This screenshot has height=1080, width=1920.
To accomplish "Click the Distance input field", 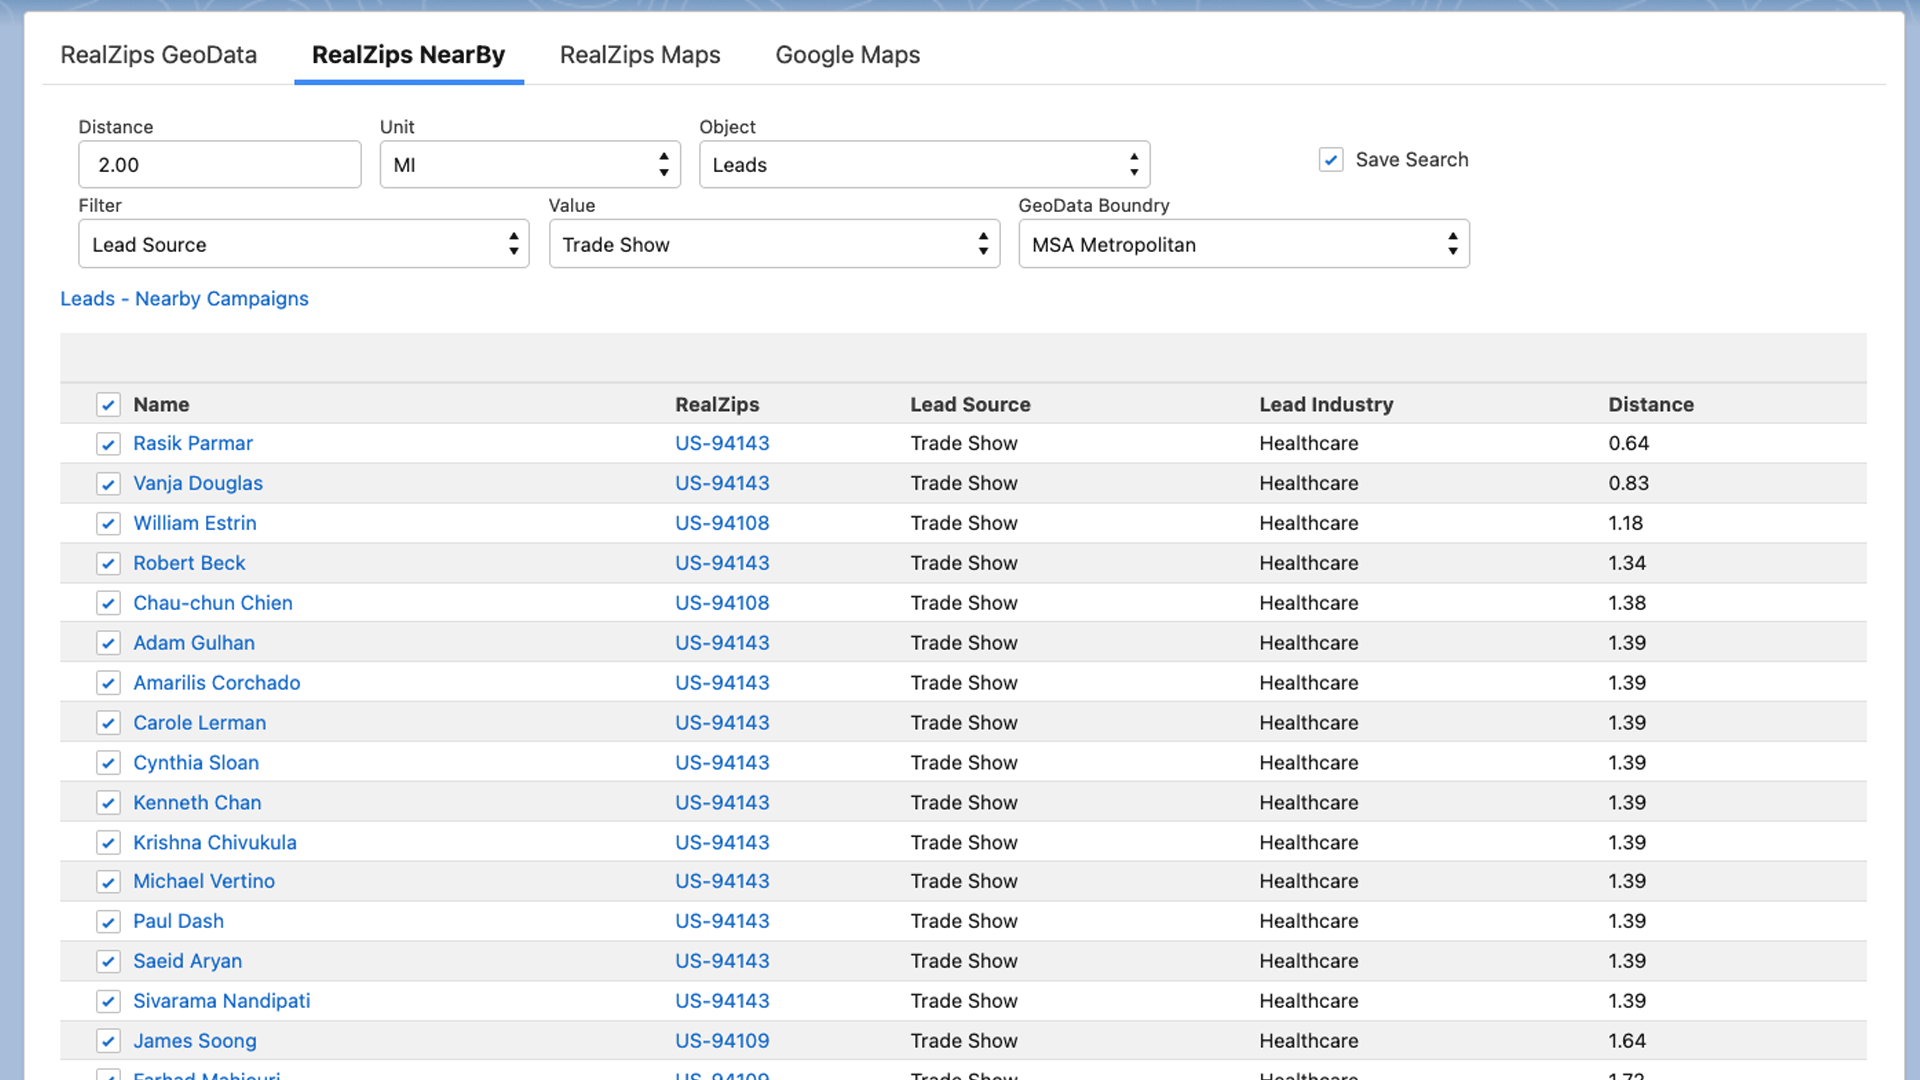I will pos(220,164).
